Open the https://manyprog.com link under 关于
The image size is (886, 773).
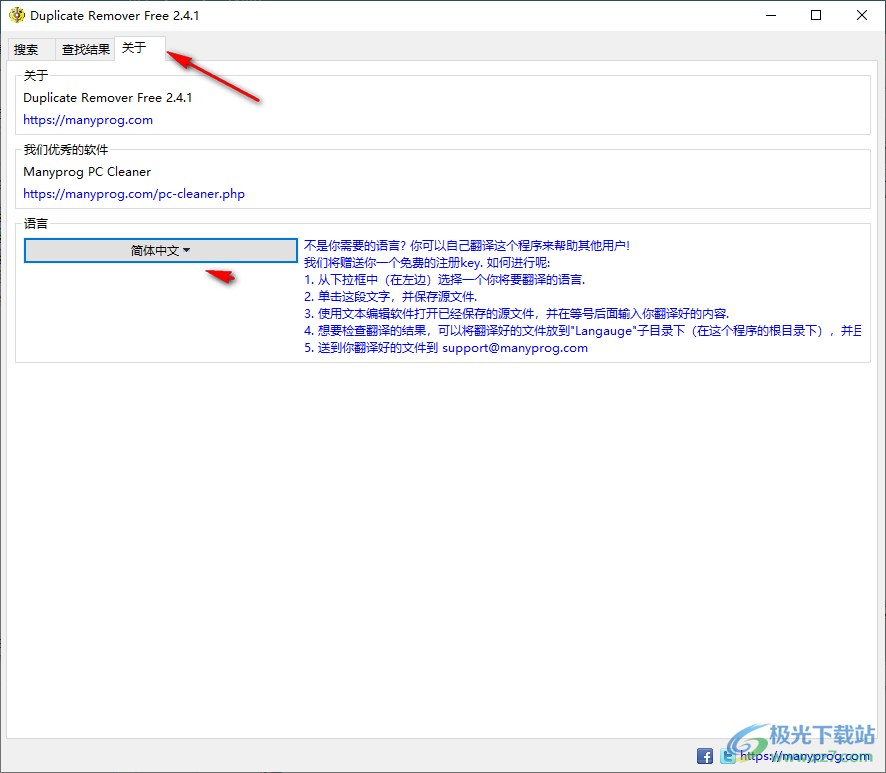88,120
